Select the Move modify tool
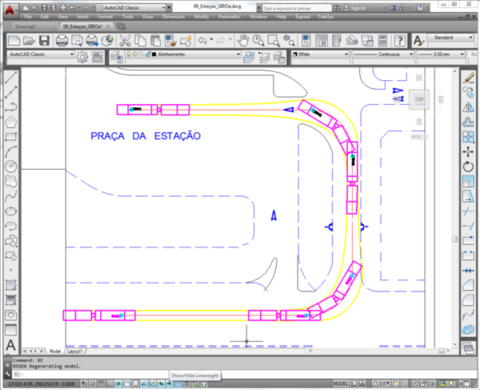Viewport: 480px width, 390px height. click(468, 152)
